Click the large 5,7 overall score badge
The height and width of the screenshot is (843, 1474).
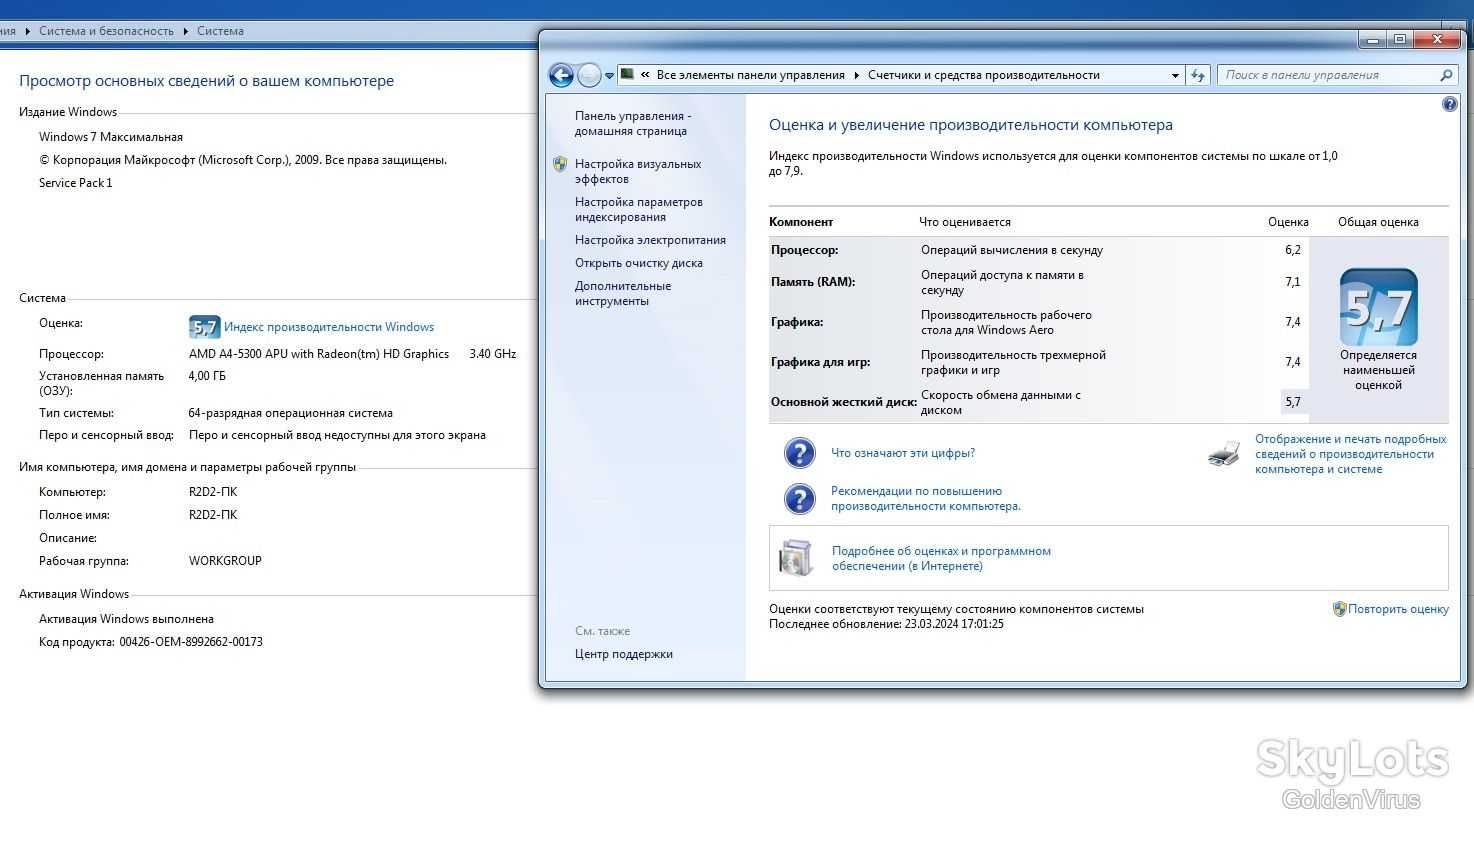[1378, 307]
